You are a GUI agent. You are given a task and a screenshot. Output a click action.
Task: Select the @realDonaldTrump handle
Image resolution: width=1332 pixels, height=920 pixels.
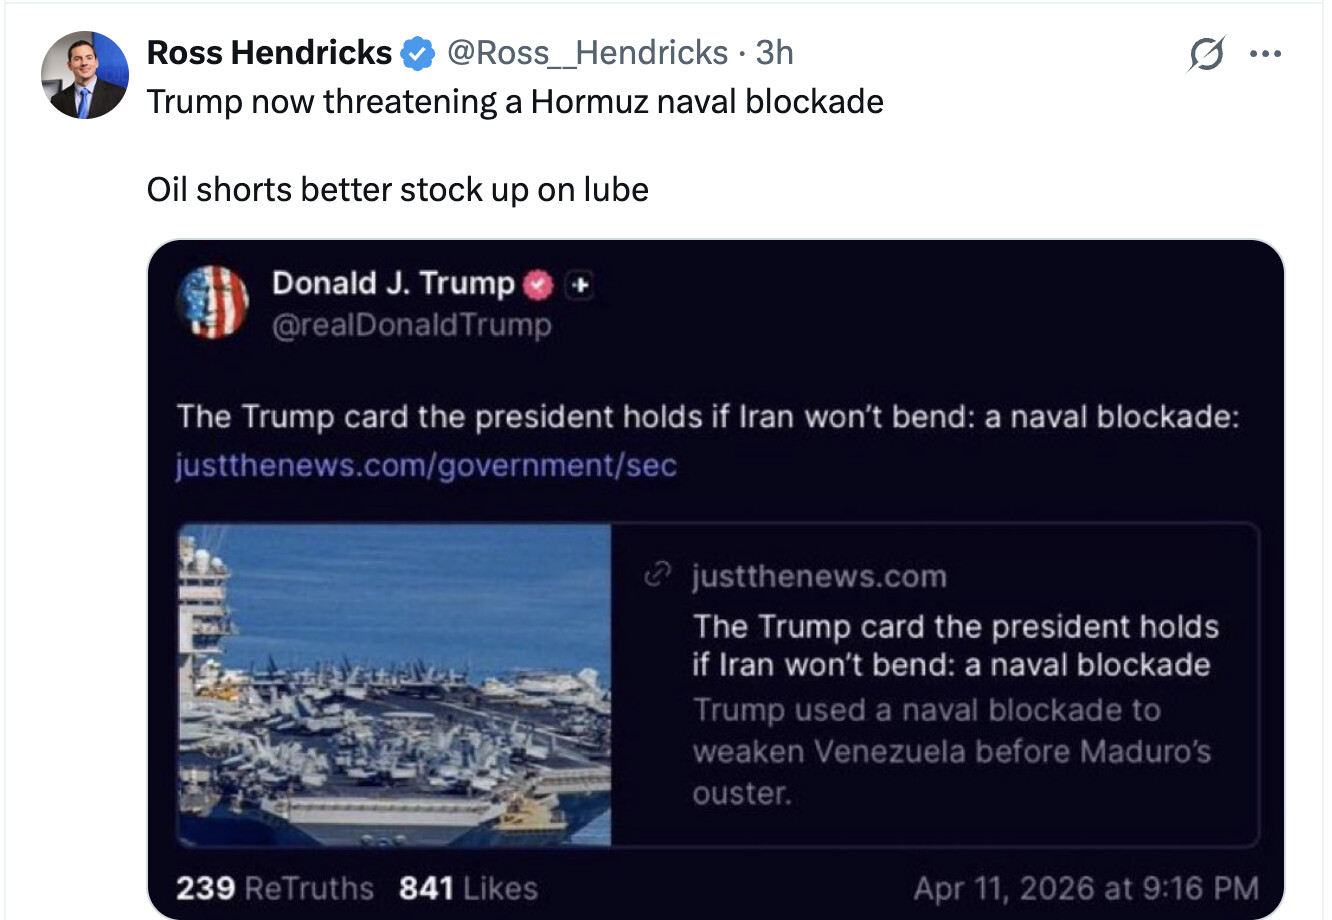click(x=411, y=325)
